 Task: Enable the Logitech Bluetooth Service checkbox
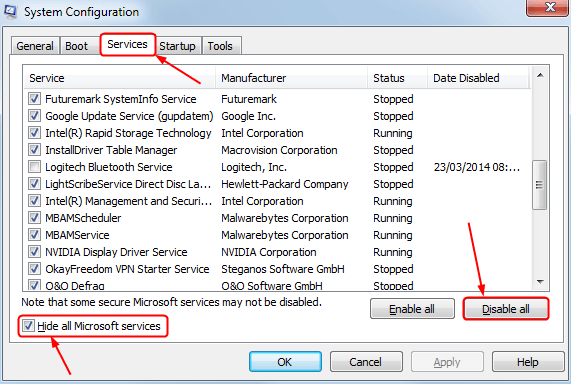pos(35,167)
